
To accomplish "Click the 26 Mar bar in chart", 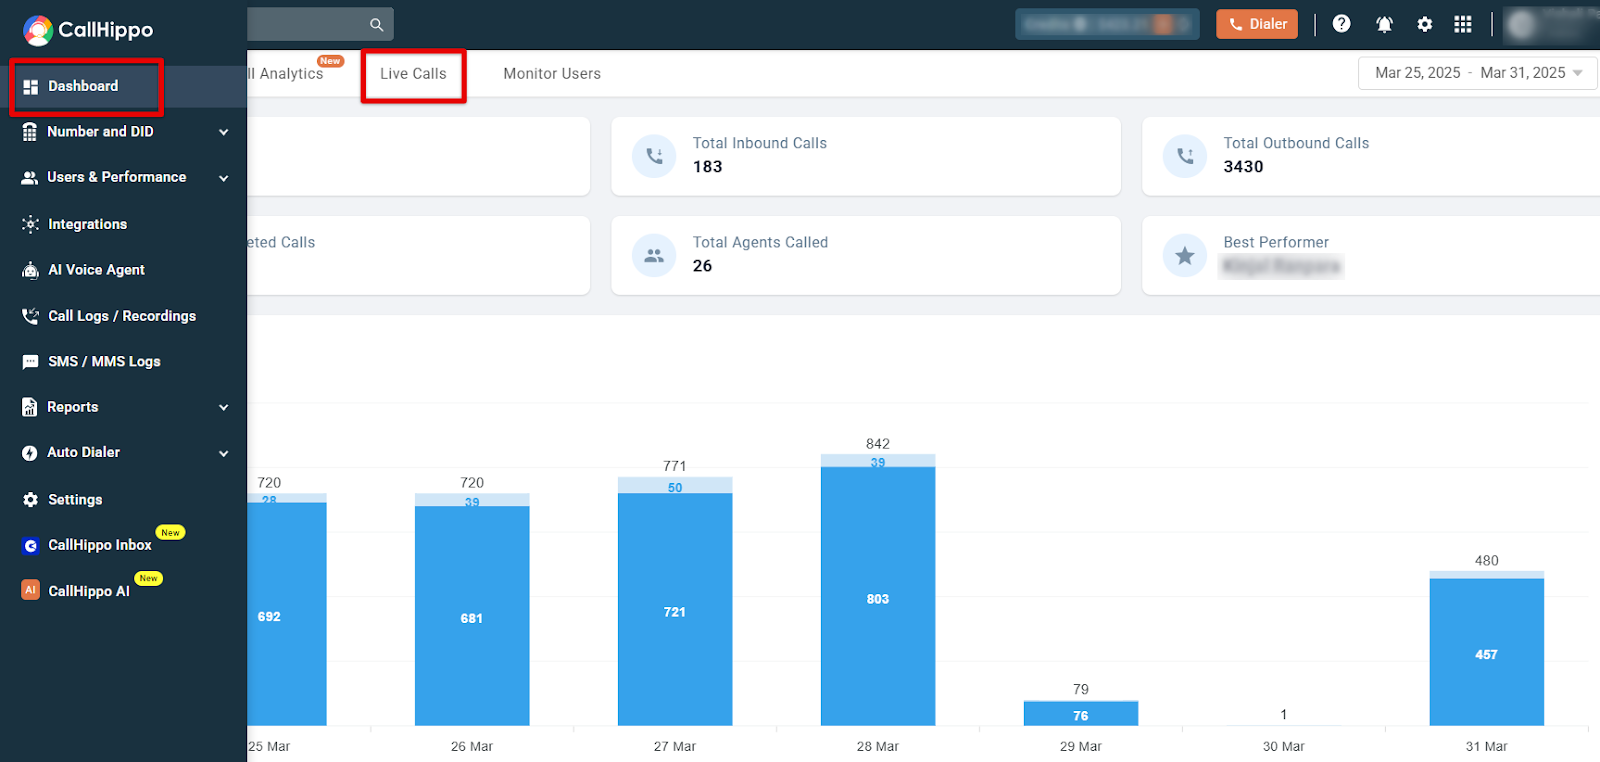I will pyautogui.click(x=472, y=609).
